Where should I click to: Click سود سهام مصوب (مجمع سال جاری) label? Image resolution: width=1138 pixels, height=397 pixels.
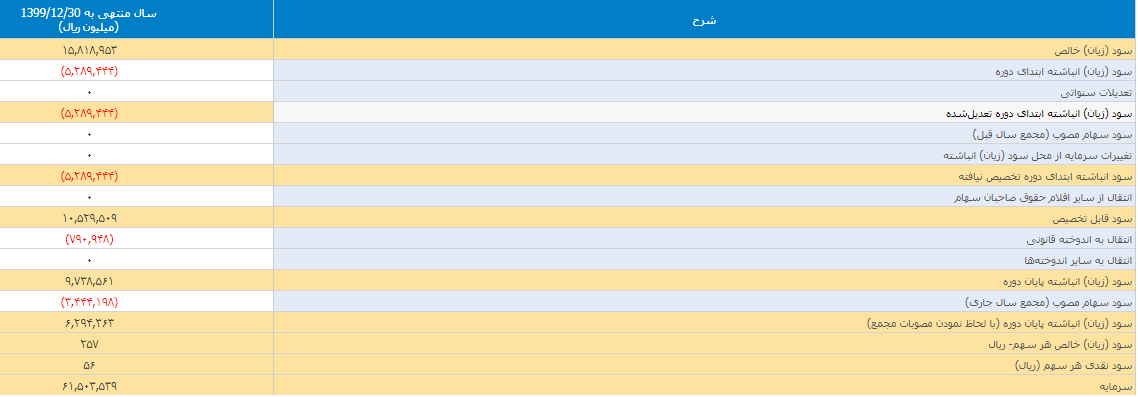[1049, 303]
